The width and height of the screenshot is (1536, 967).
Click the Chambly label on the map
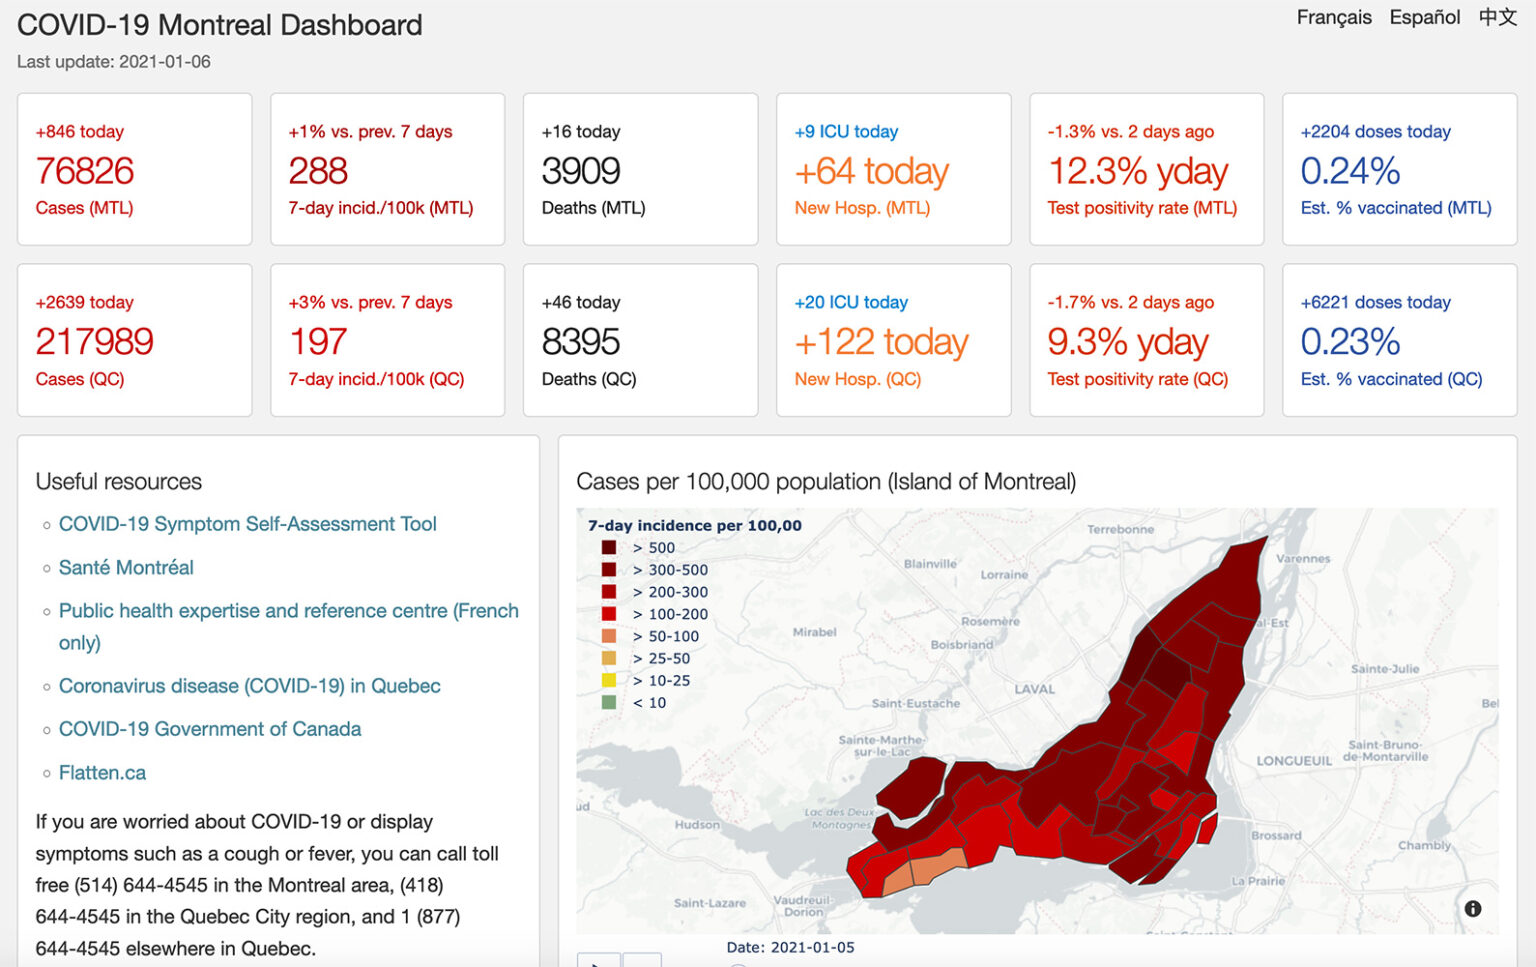(1424, 845)
